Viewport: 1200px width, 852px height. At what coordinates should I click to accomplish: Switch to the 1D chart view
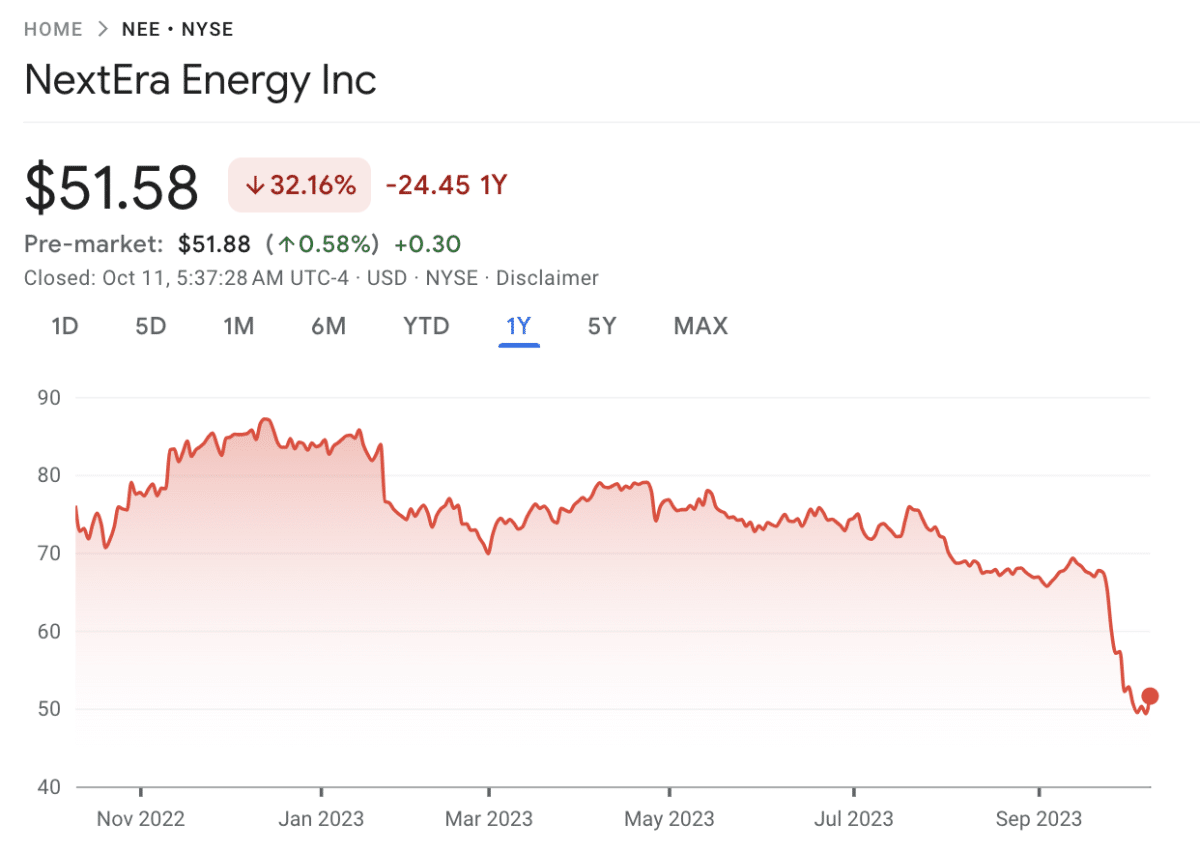(x=63, y=325)
